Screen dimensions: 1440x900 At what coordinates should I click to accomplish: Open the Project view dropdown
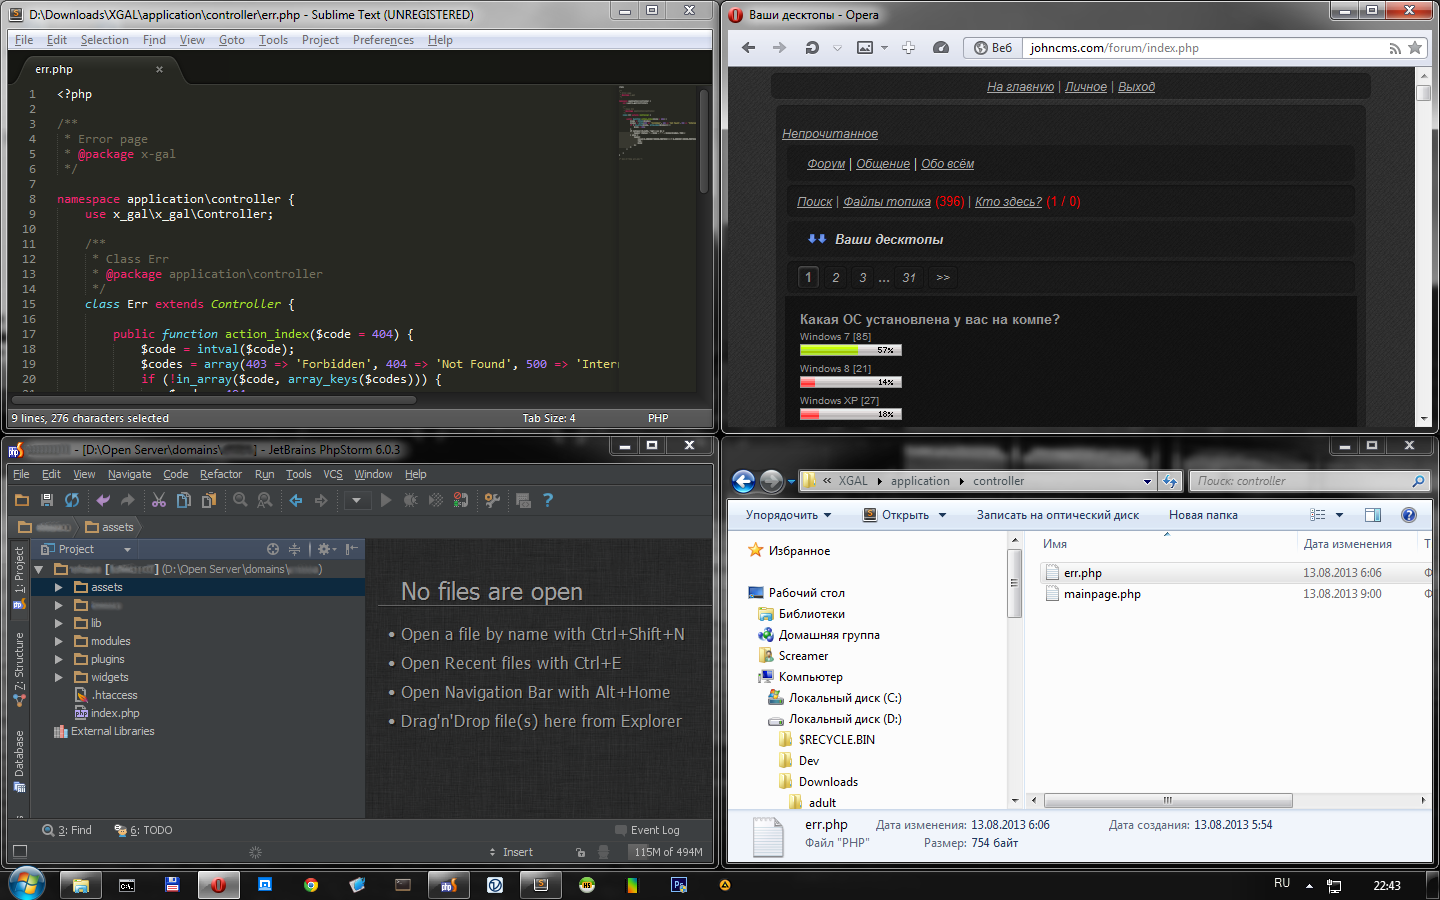tap(127, 549)
